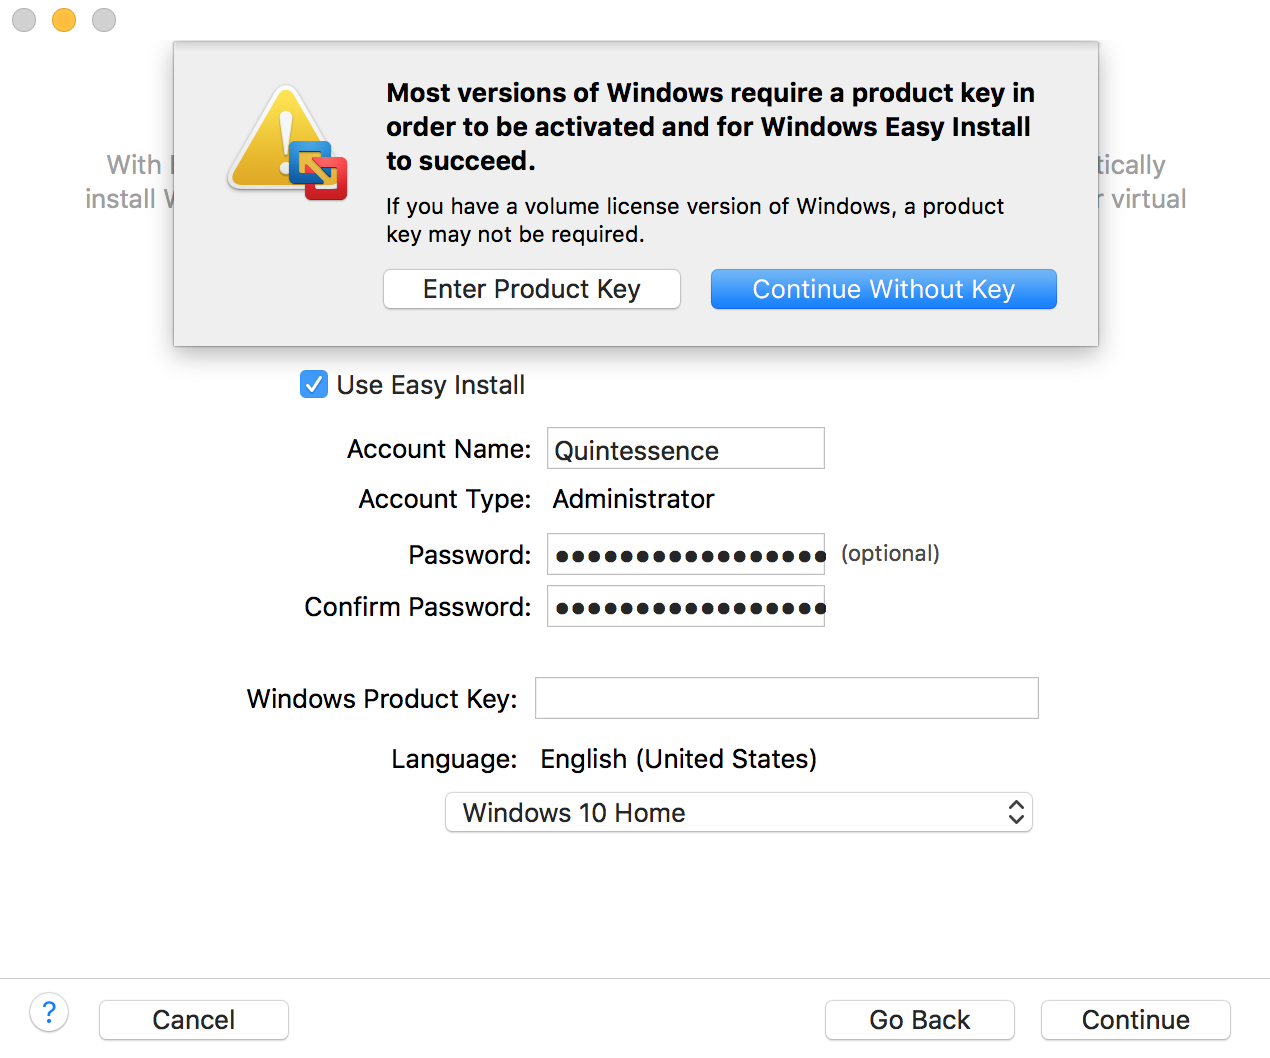Click the bold product key warning heading
The height and width of the screenshot is (1058, 1270).
point(711,127)
